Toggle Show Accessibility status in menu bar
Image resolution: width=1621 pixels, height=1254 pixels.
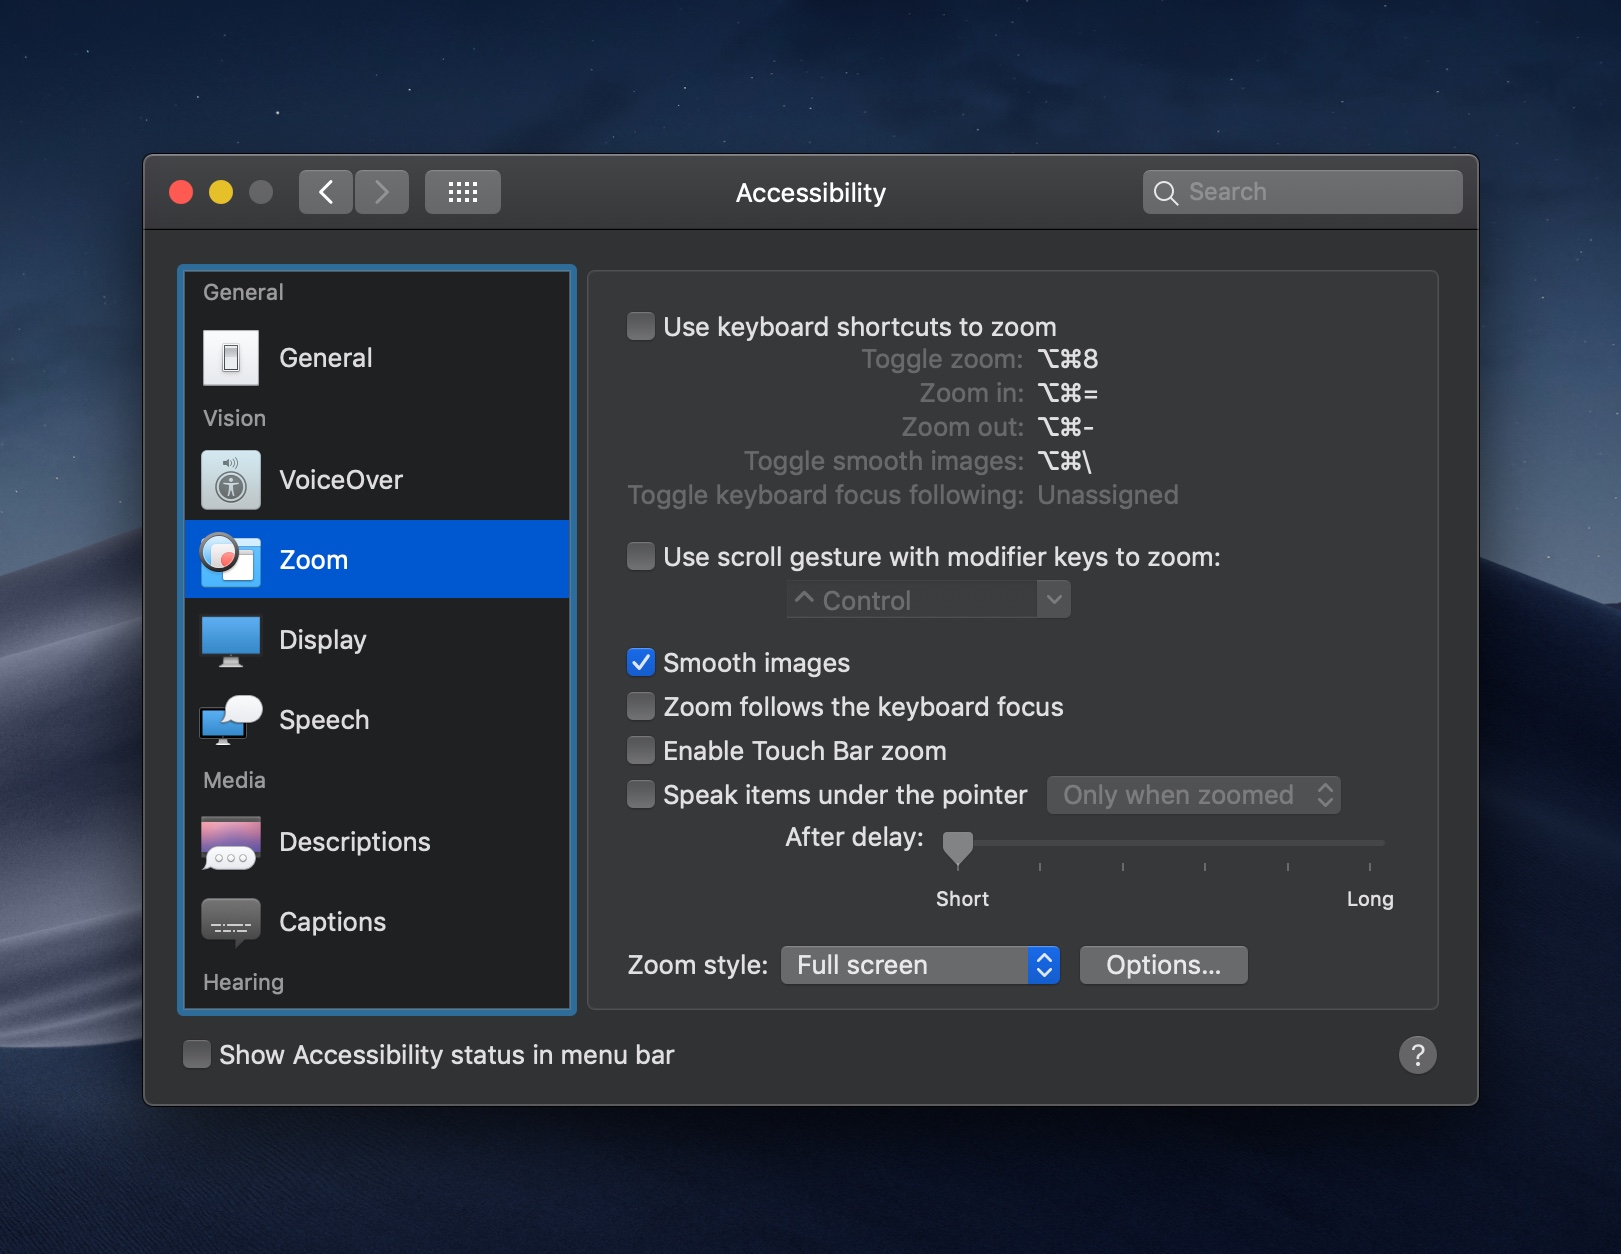coord(197,1054)
